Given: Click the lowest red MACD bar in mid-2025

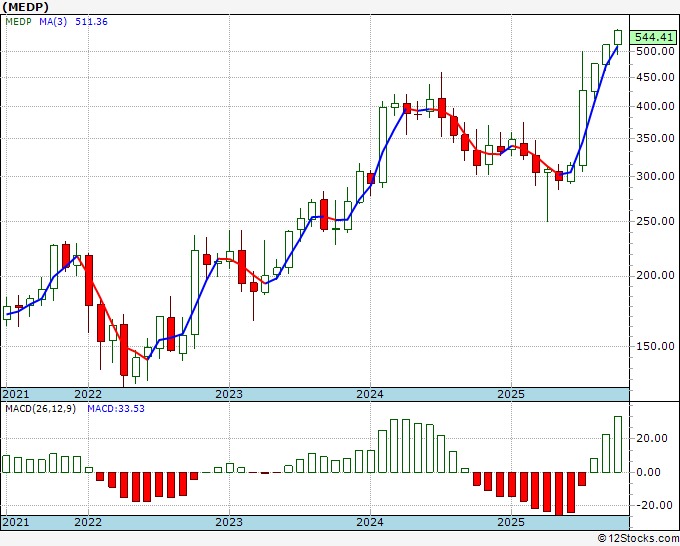Looking at the screenshot, I should 559,494.
